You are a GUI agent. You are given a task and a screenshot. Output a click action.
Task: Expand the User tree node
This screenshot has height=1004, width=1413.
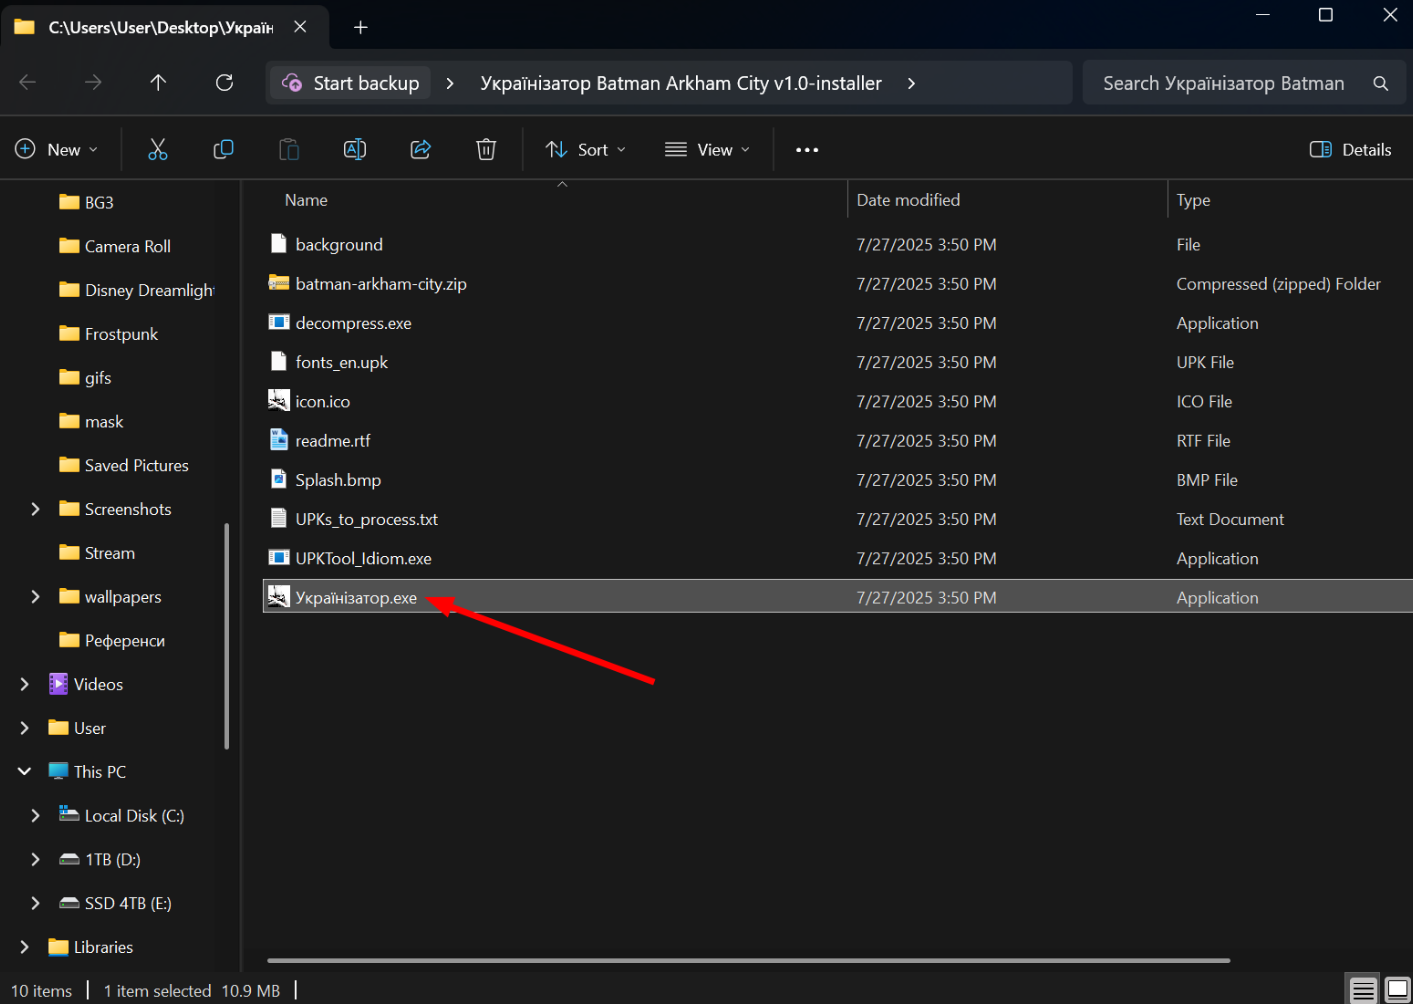pyautogui.click(x=25, y=728)
